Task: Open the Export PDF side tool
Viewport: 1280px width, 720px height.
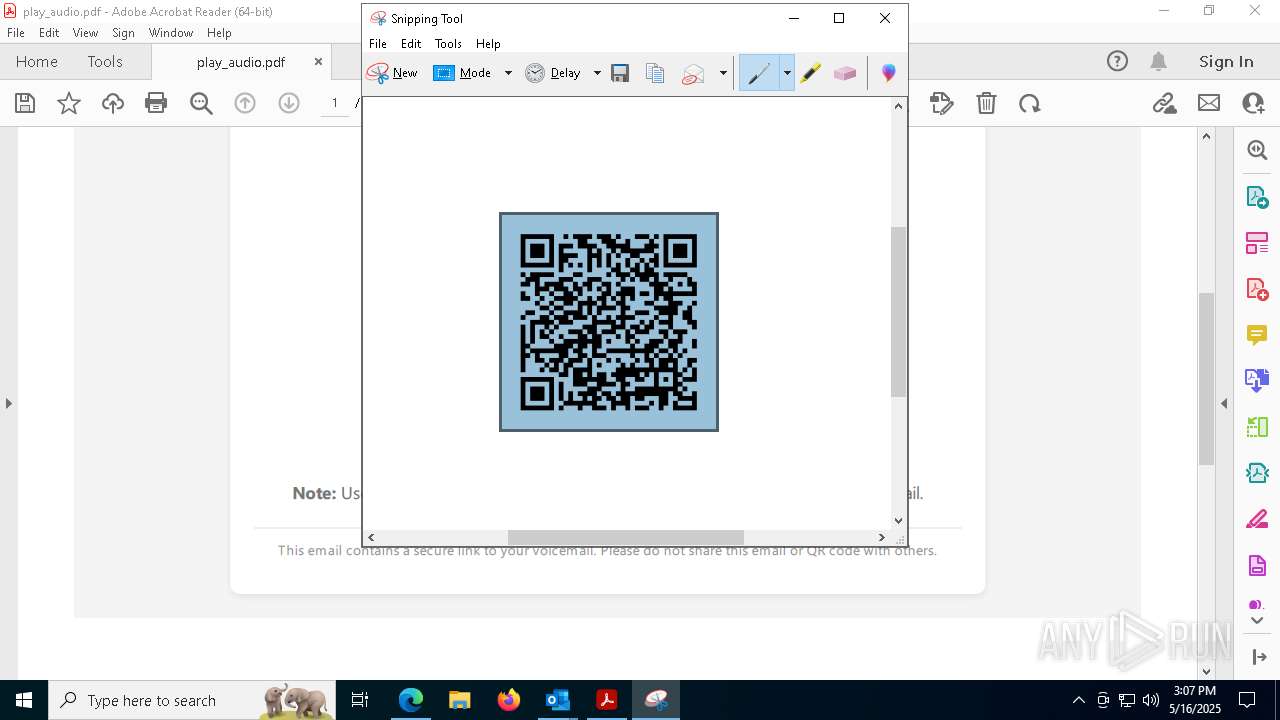Action: click(1257, 197)
